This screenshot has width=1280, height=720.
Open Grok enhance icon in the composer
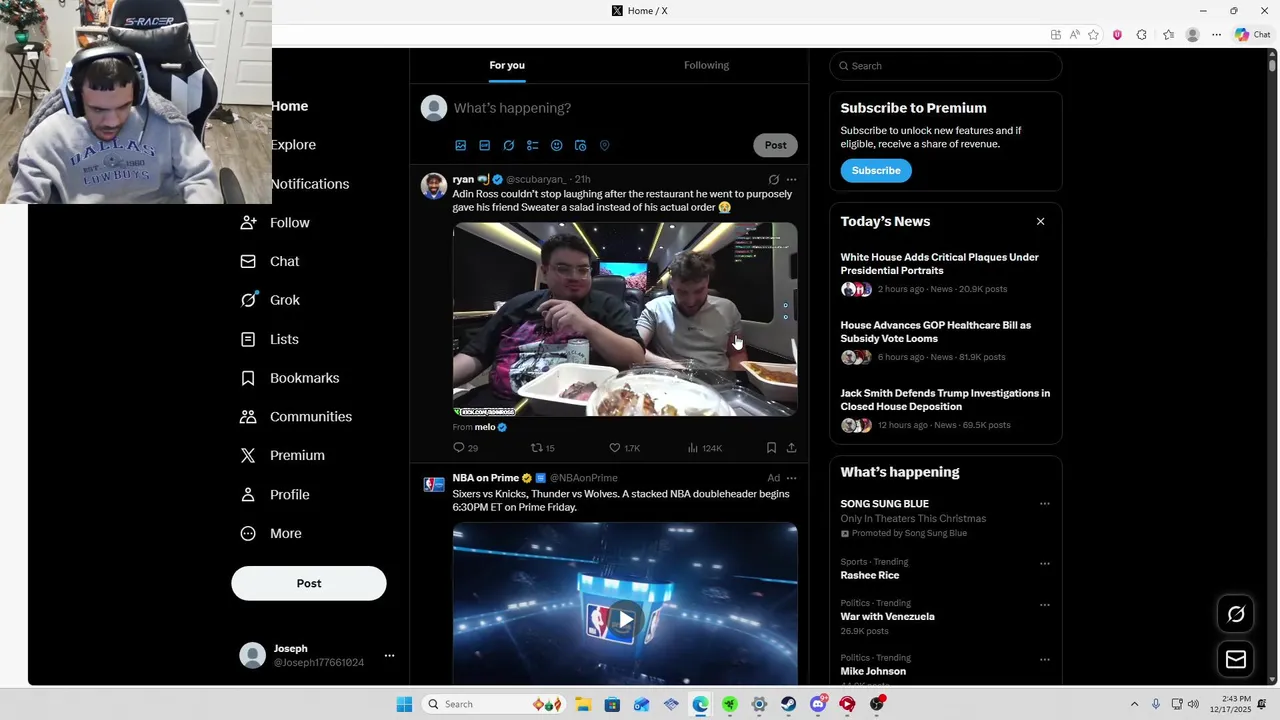[x=509, y=145]
